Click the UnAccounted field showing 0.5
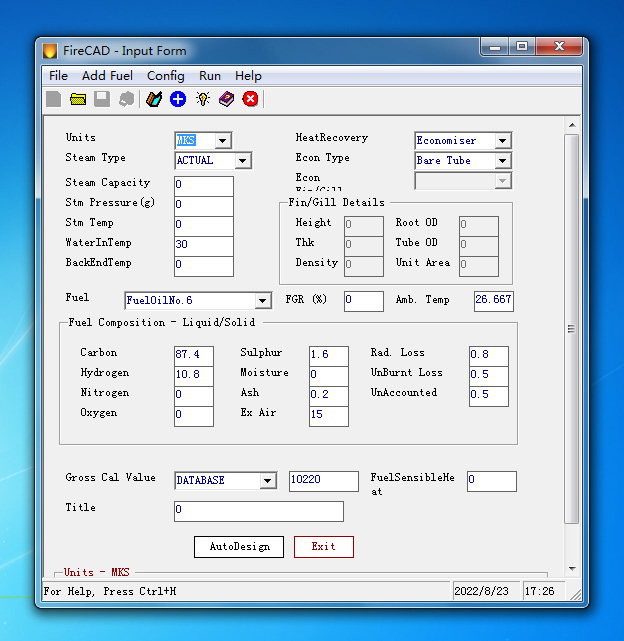 tap(489, 396)
